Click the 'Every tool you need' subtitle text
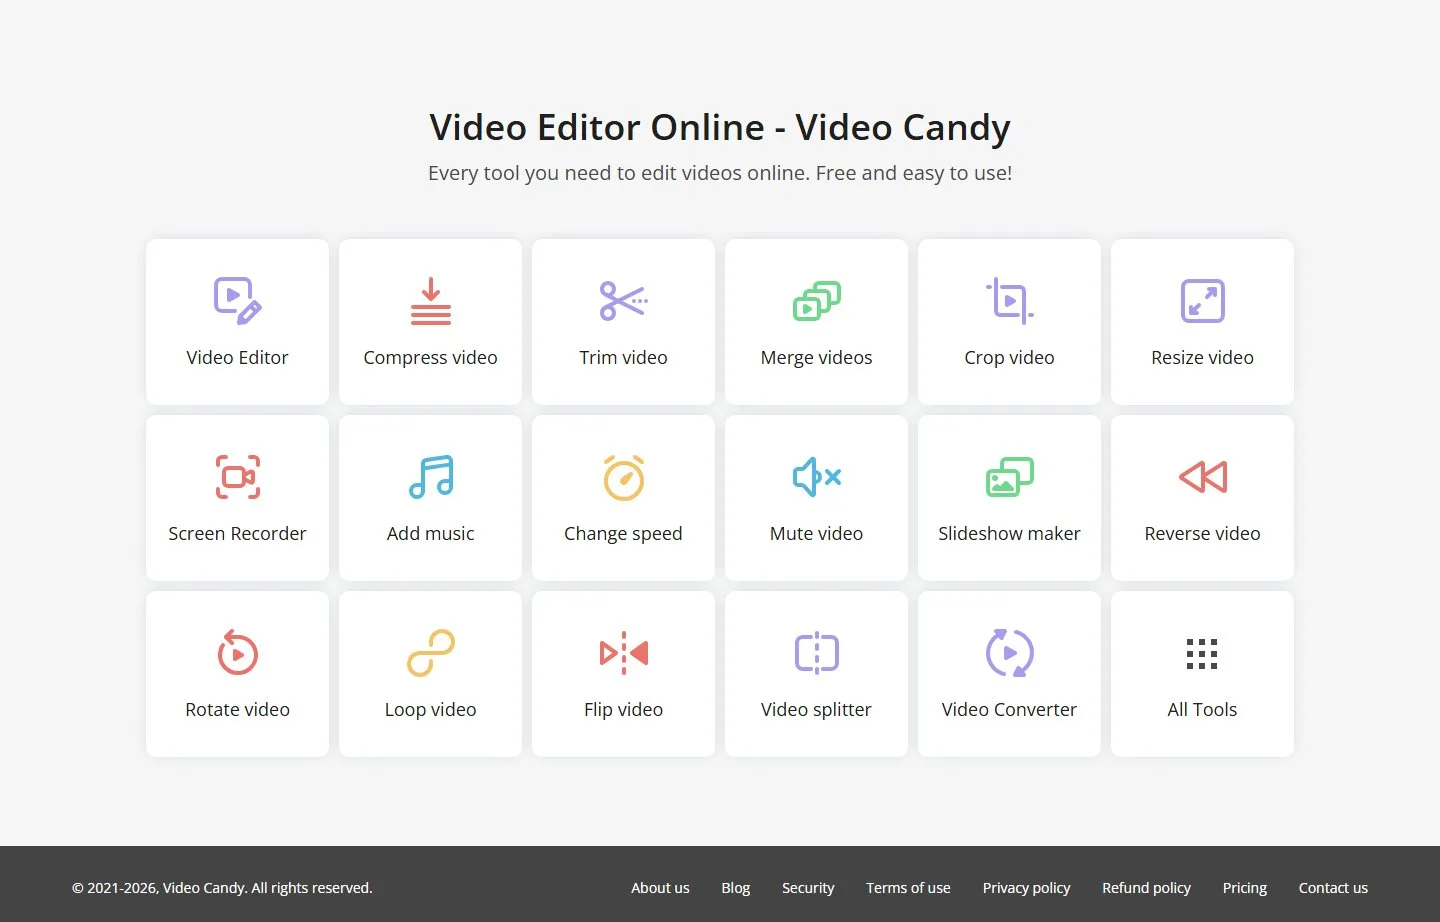Viewport: 1440px width, 922px height. 720,173
